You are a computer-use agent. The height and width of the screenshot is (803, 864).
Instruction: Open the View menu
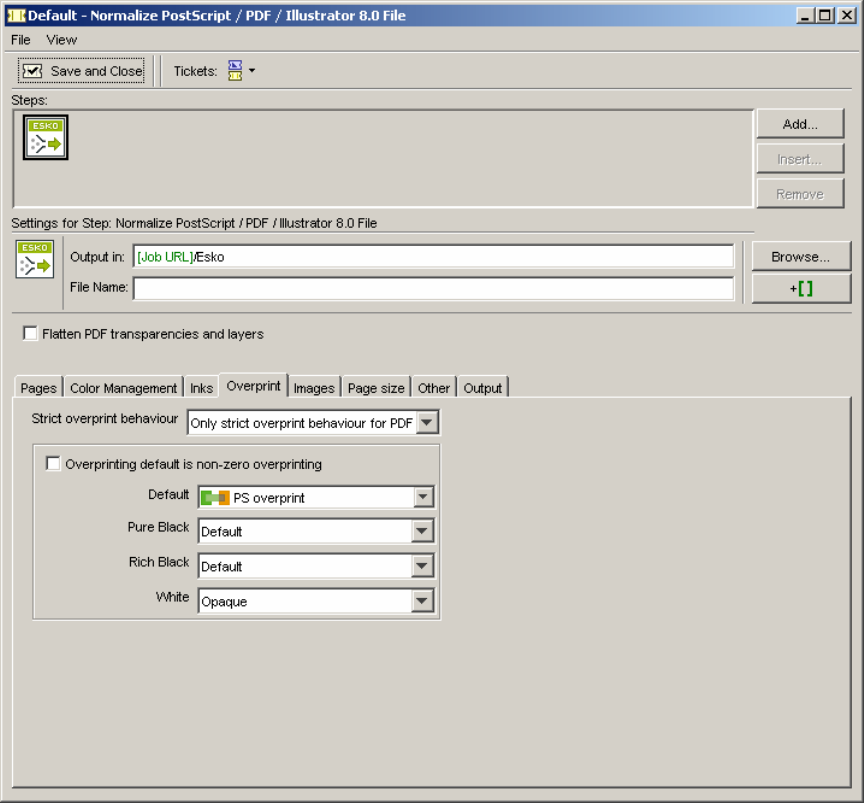pyautogui.click(x=61, y=40)
